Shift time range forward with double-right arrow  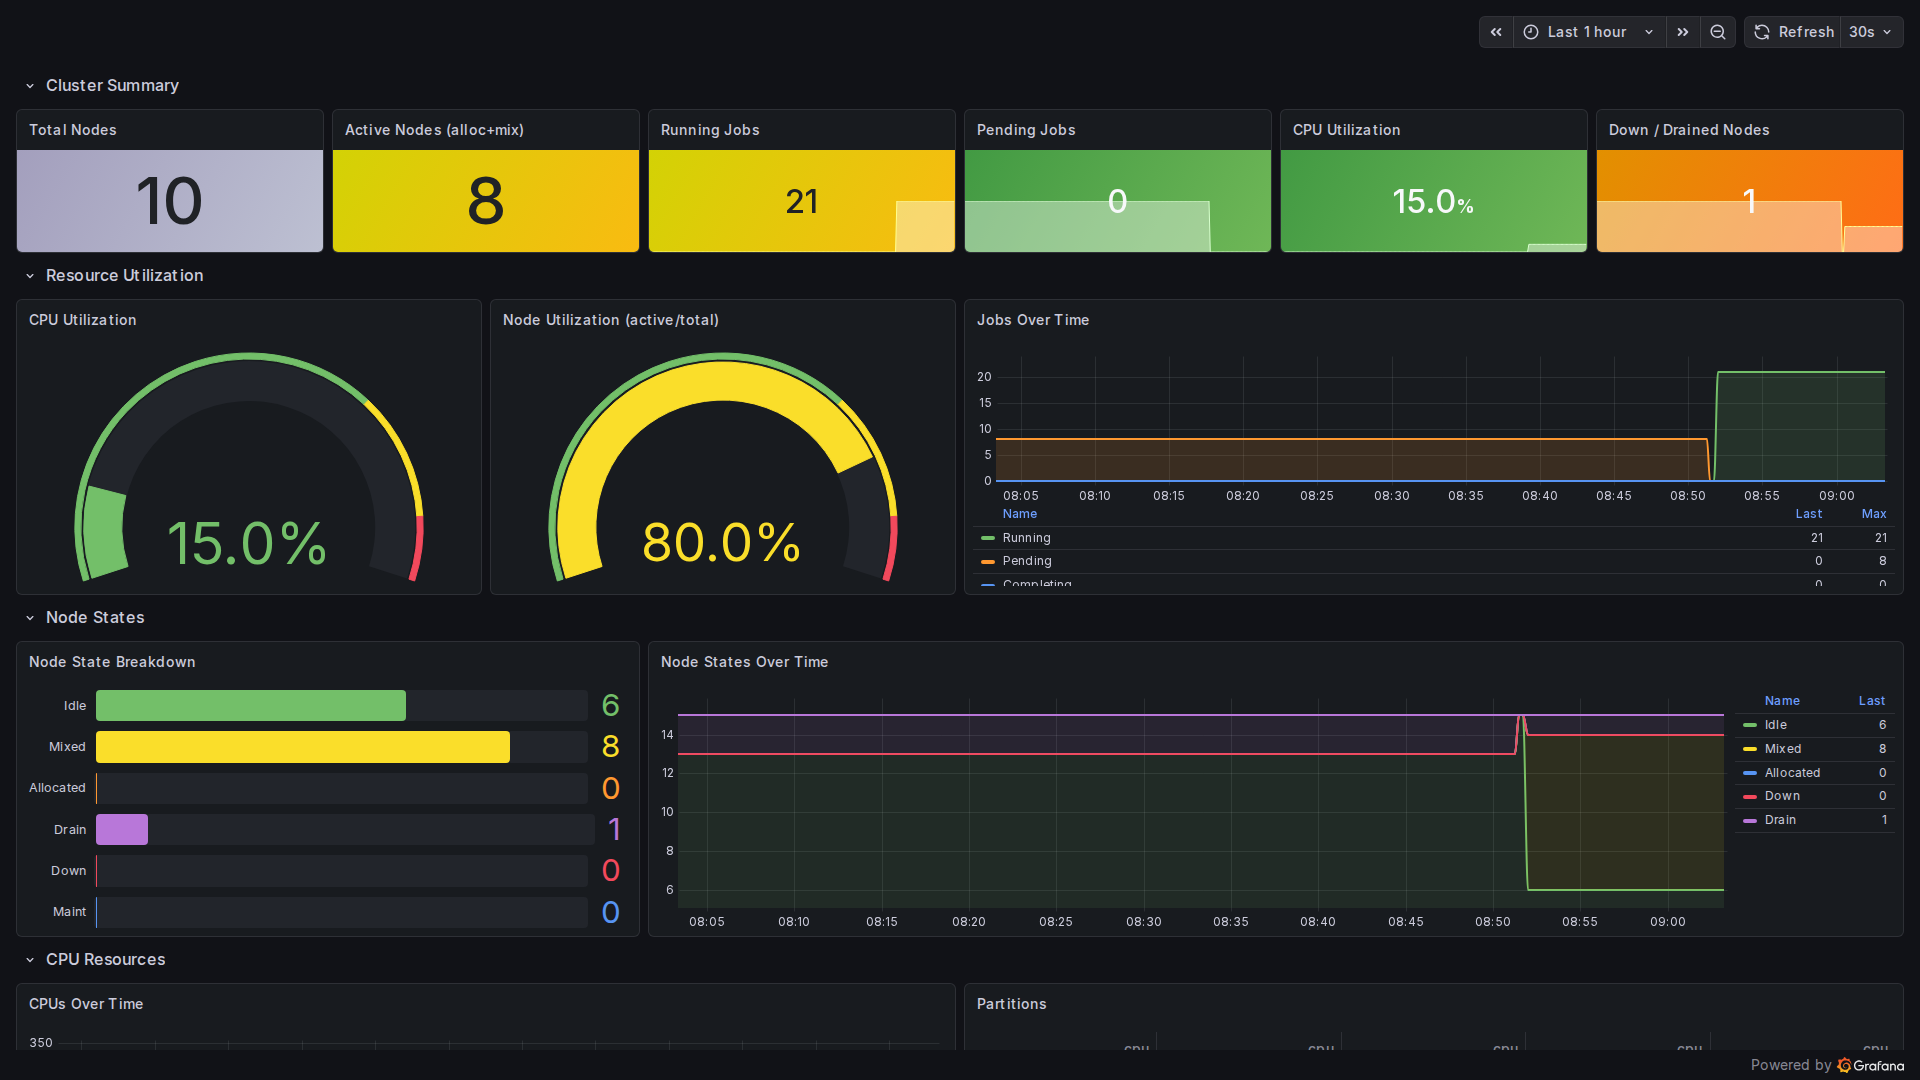click(x=1683, y=32)
